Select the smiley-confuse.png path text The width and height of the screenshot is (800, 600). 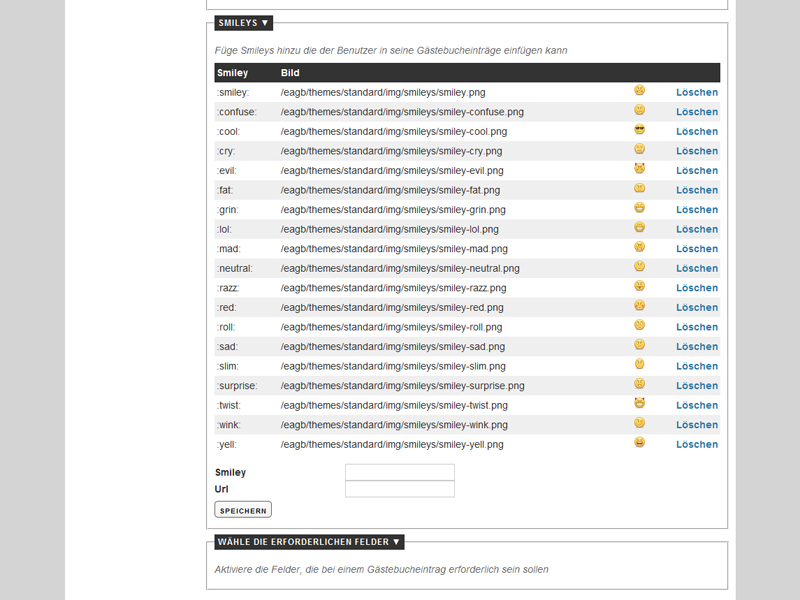pyautogui.click(x=402, y=112)
